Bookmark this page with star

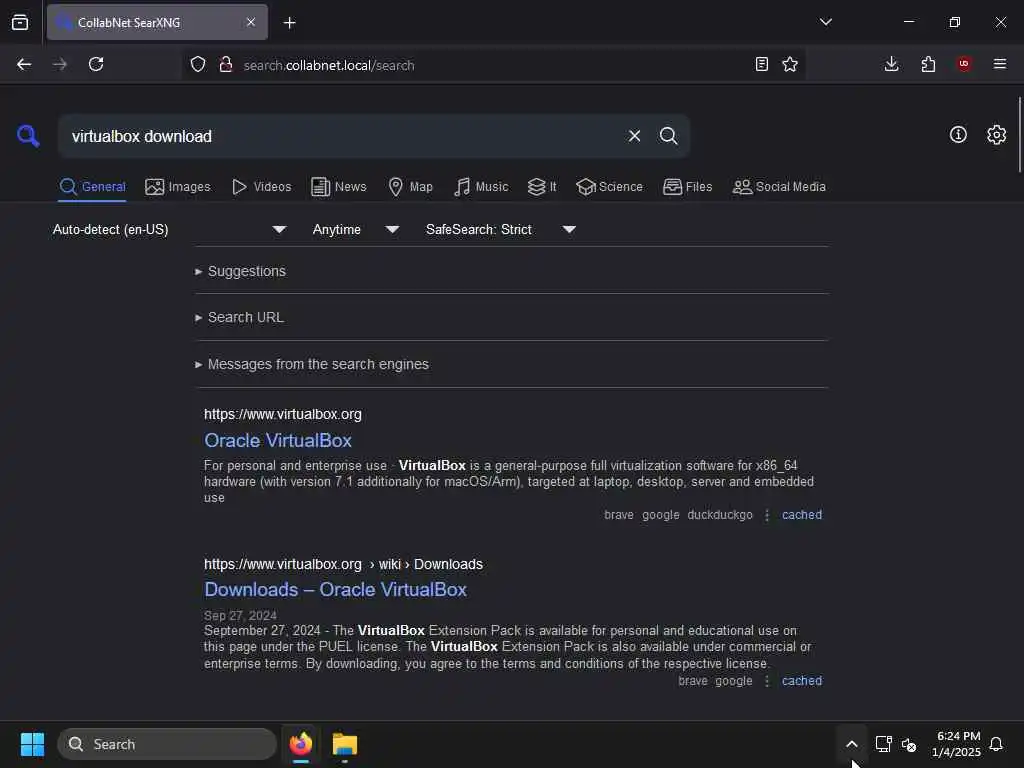[790, 64]
